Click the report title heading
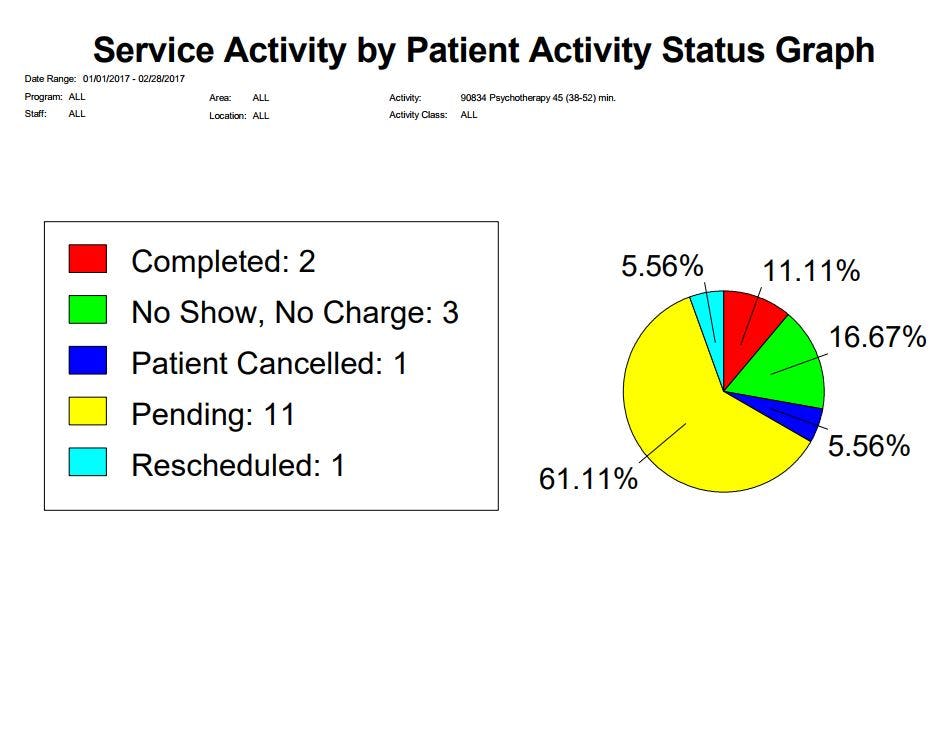Image resolution: width=949 pixels, height=733 pixels. point(484,49)
